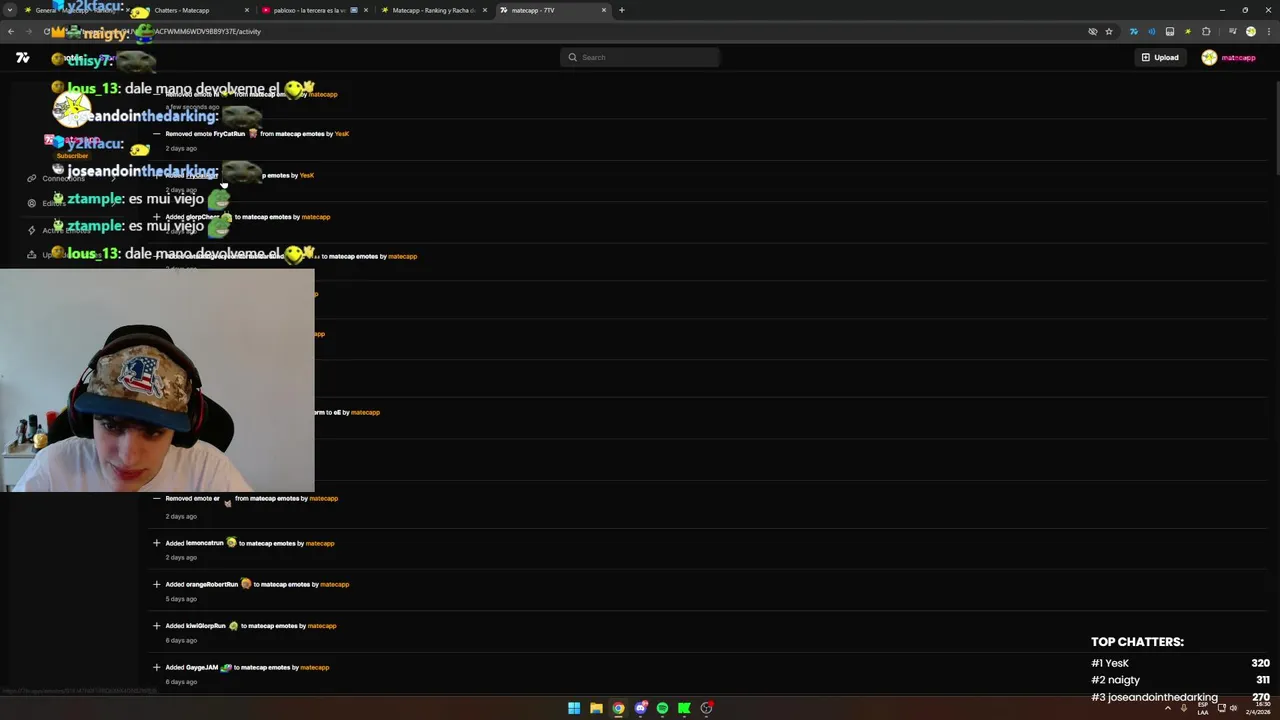Screen dimensions: 1280x720
Task: Click the magnifier icon in the search box
Action: point(572,57)
